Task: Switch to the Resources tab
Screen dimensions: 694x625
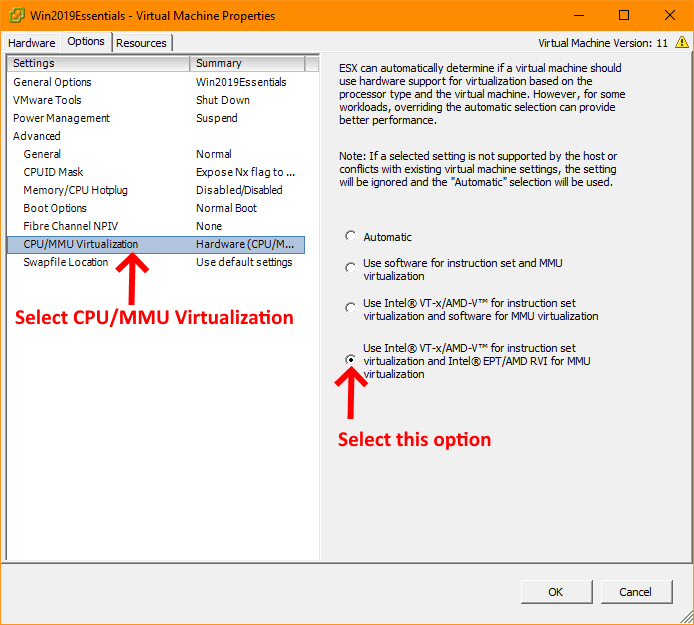Action: (141, 43)
